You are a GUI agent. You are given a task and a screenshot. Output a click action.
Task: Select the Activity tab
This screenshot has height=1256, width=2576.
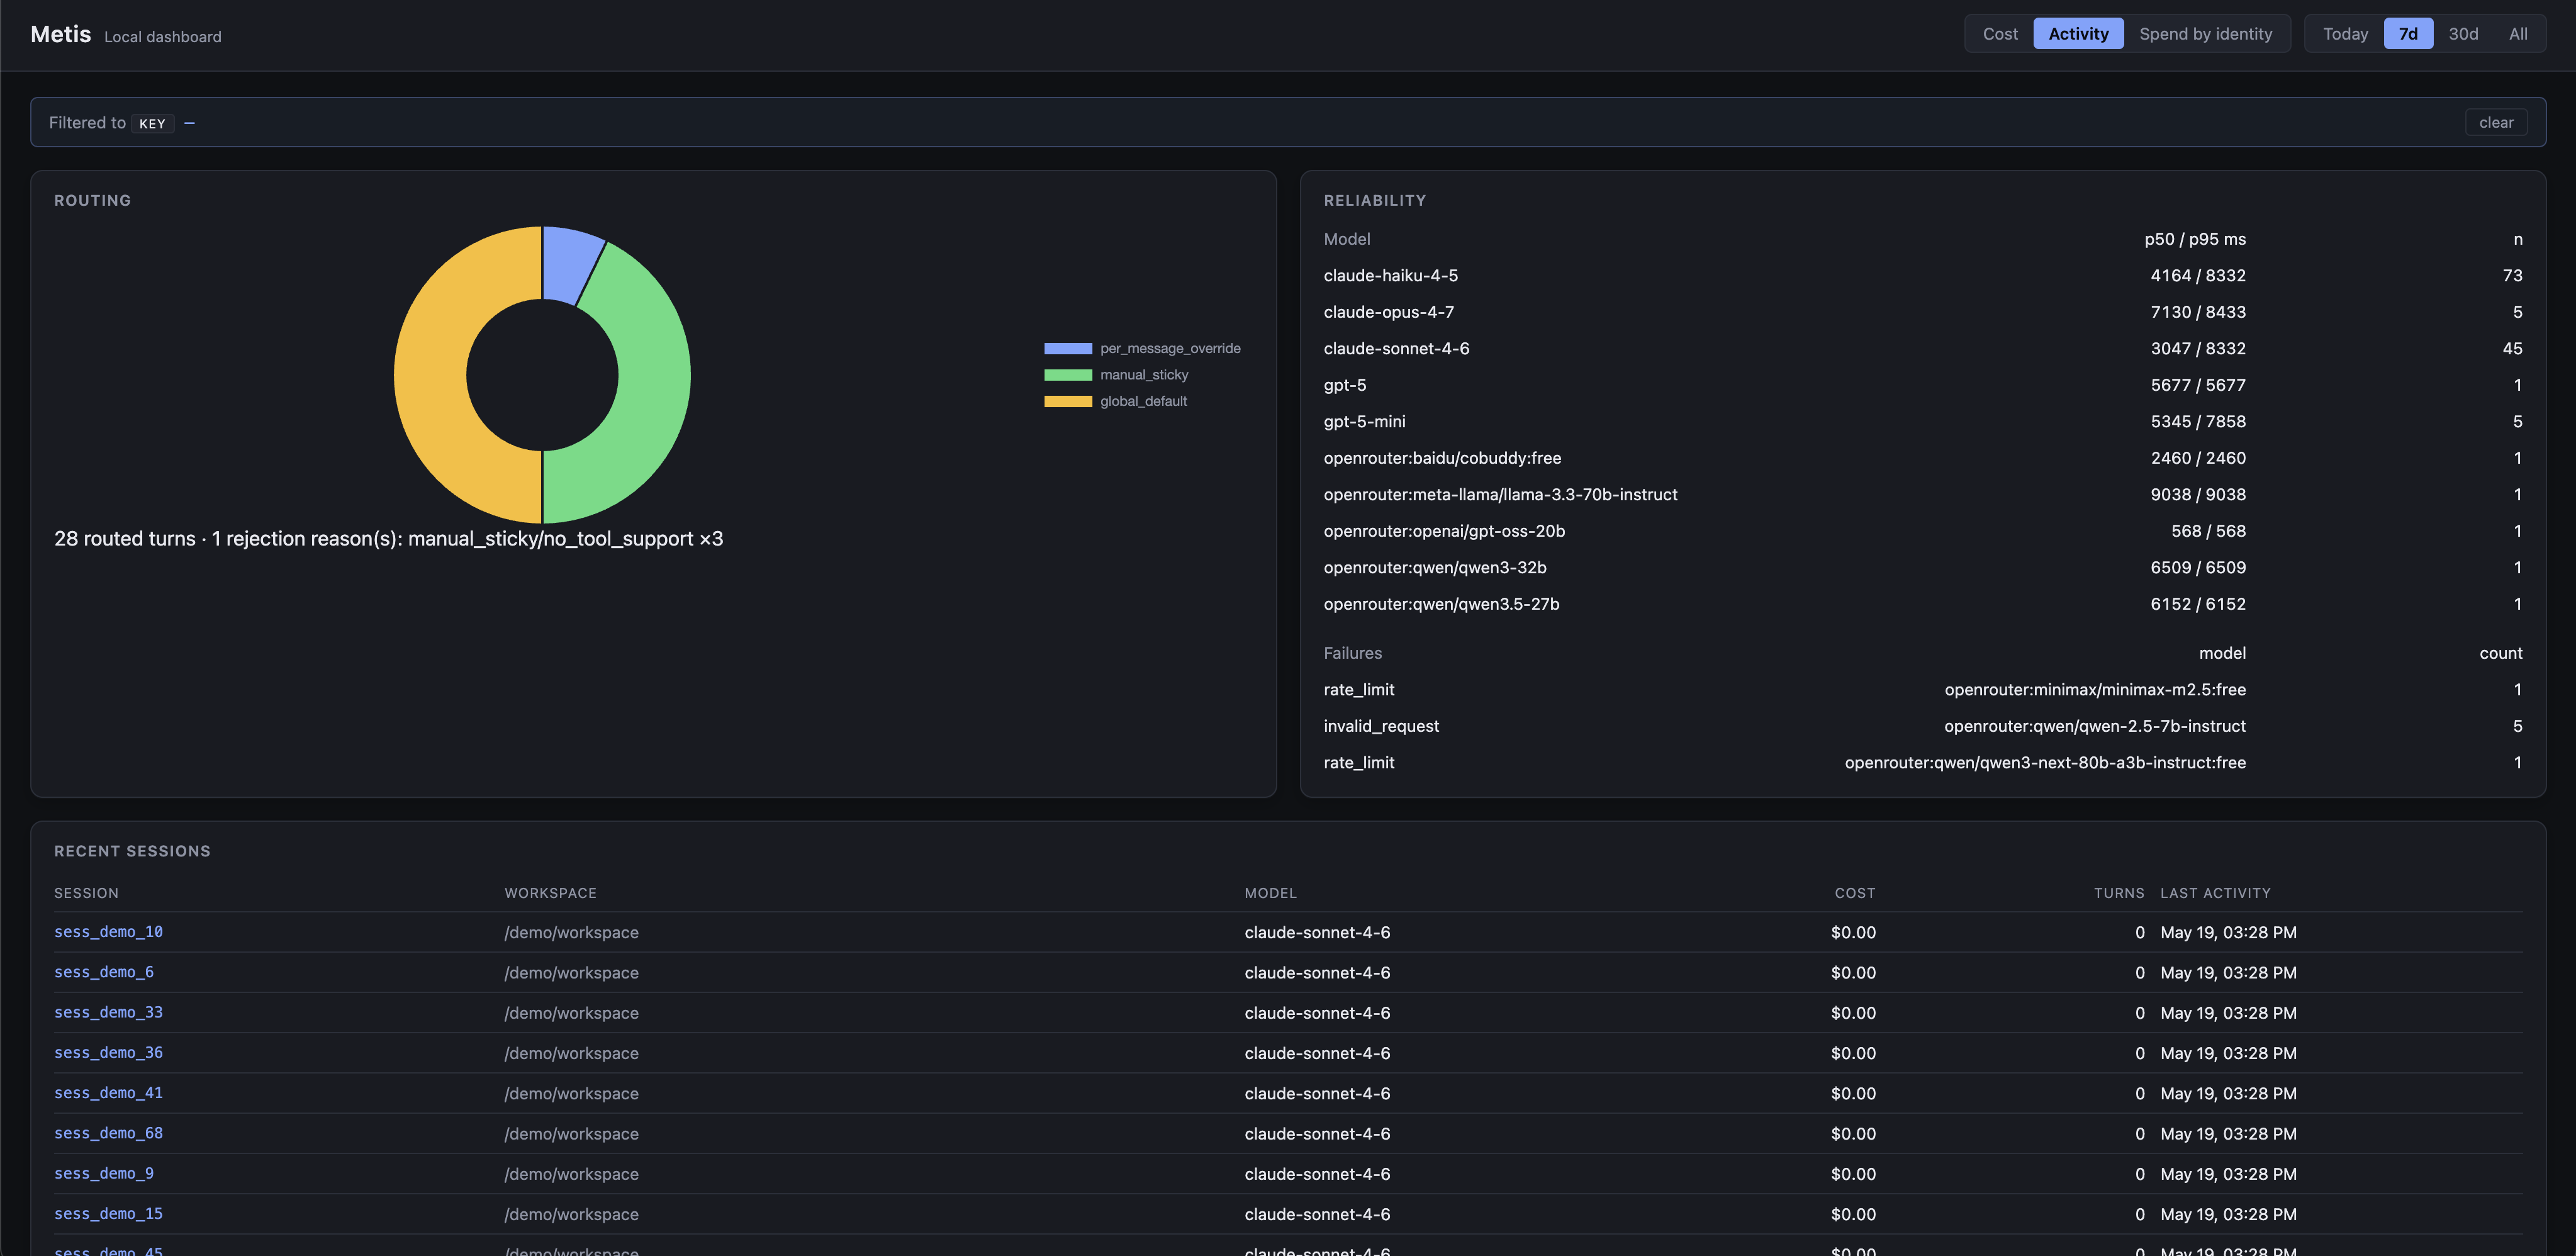pos(2078,34)
